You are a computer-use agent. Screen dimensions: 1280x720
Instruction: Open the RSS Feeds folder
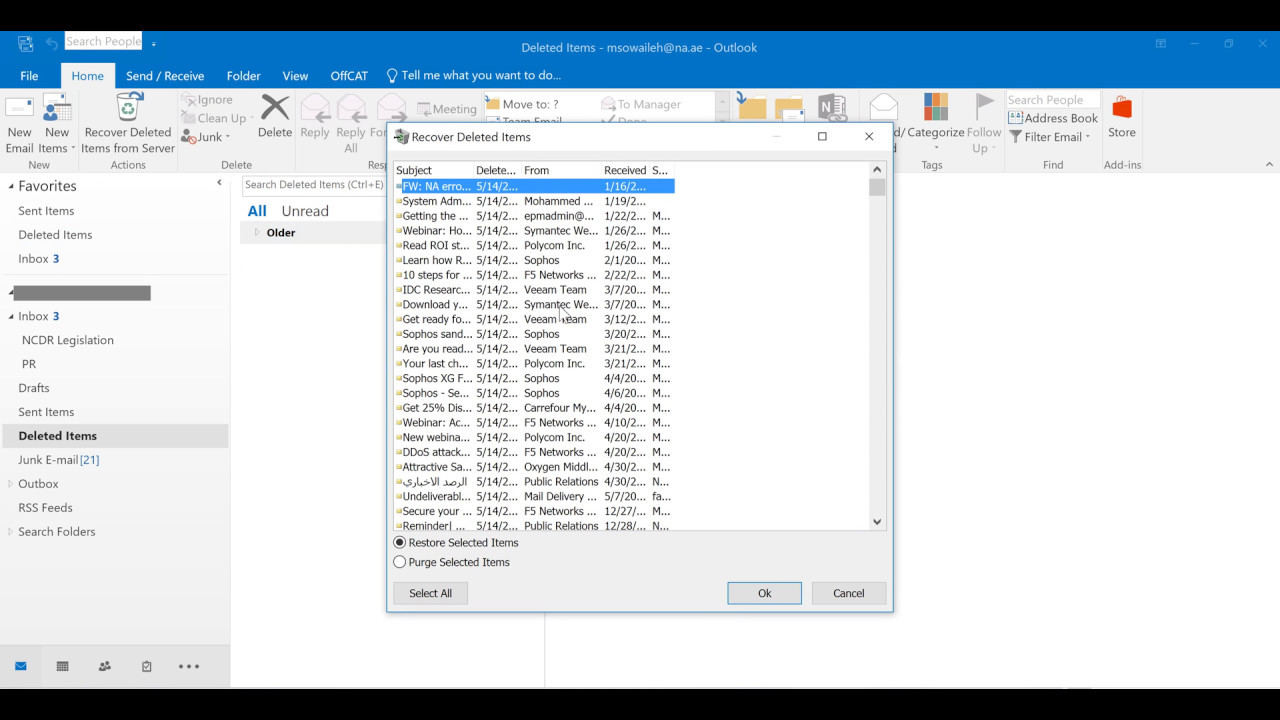pyautogui.click(x=45, y=508)
